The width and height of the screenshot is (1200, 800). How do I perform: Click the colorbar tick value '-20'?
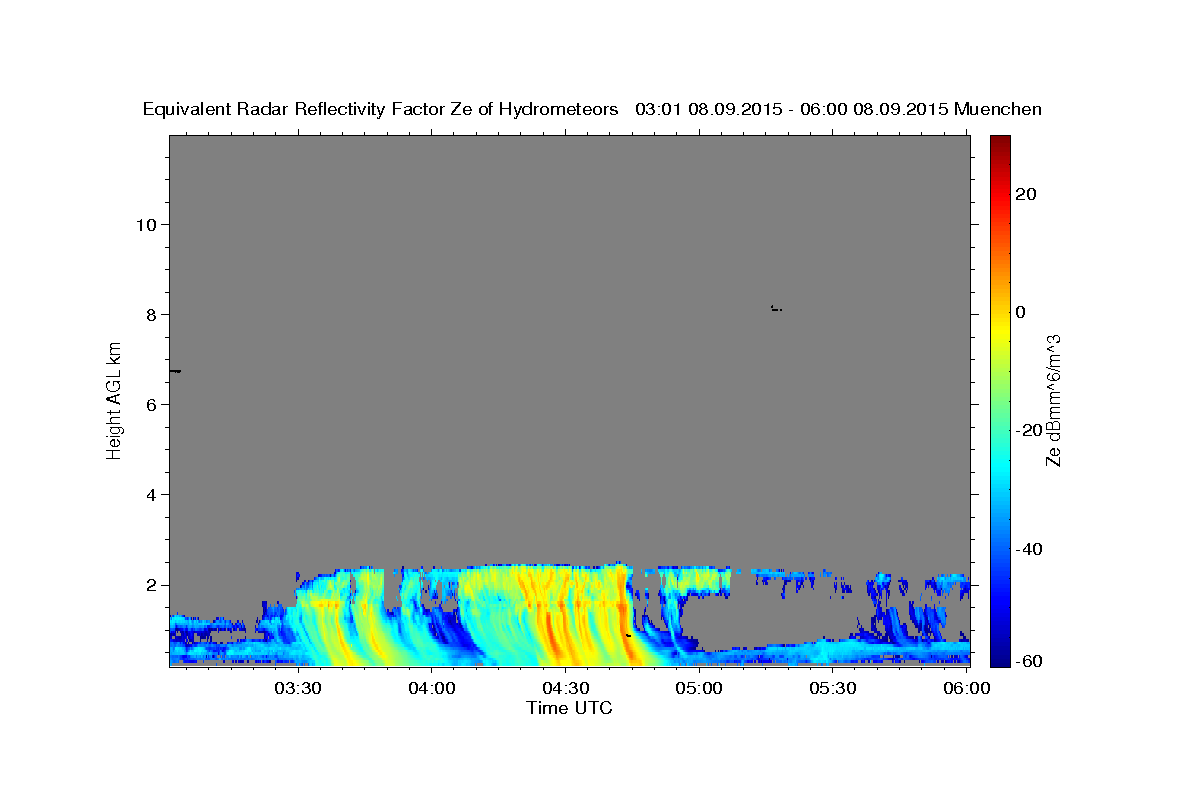pos(1027,430)
